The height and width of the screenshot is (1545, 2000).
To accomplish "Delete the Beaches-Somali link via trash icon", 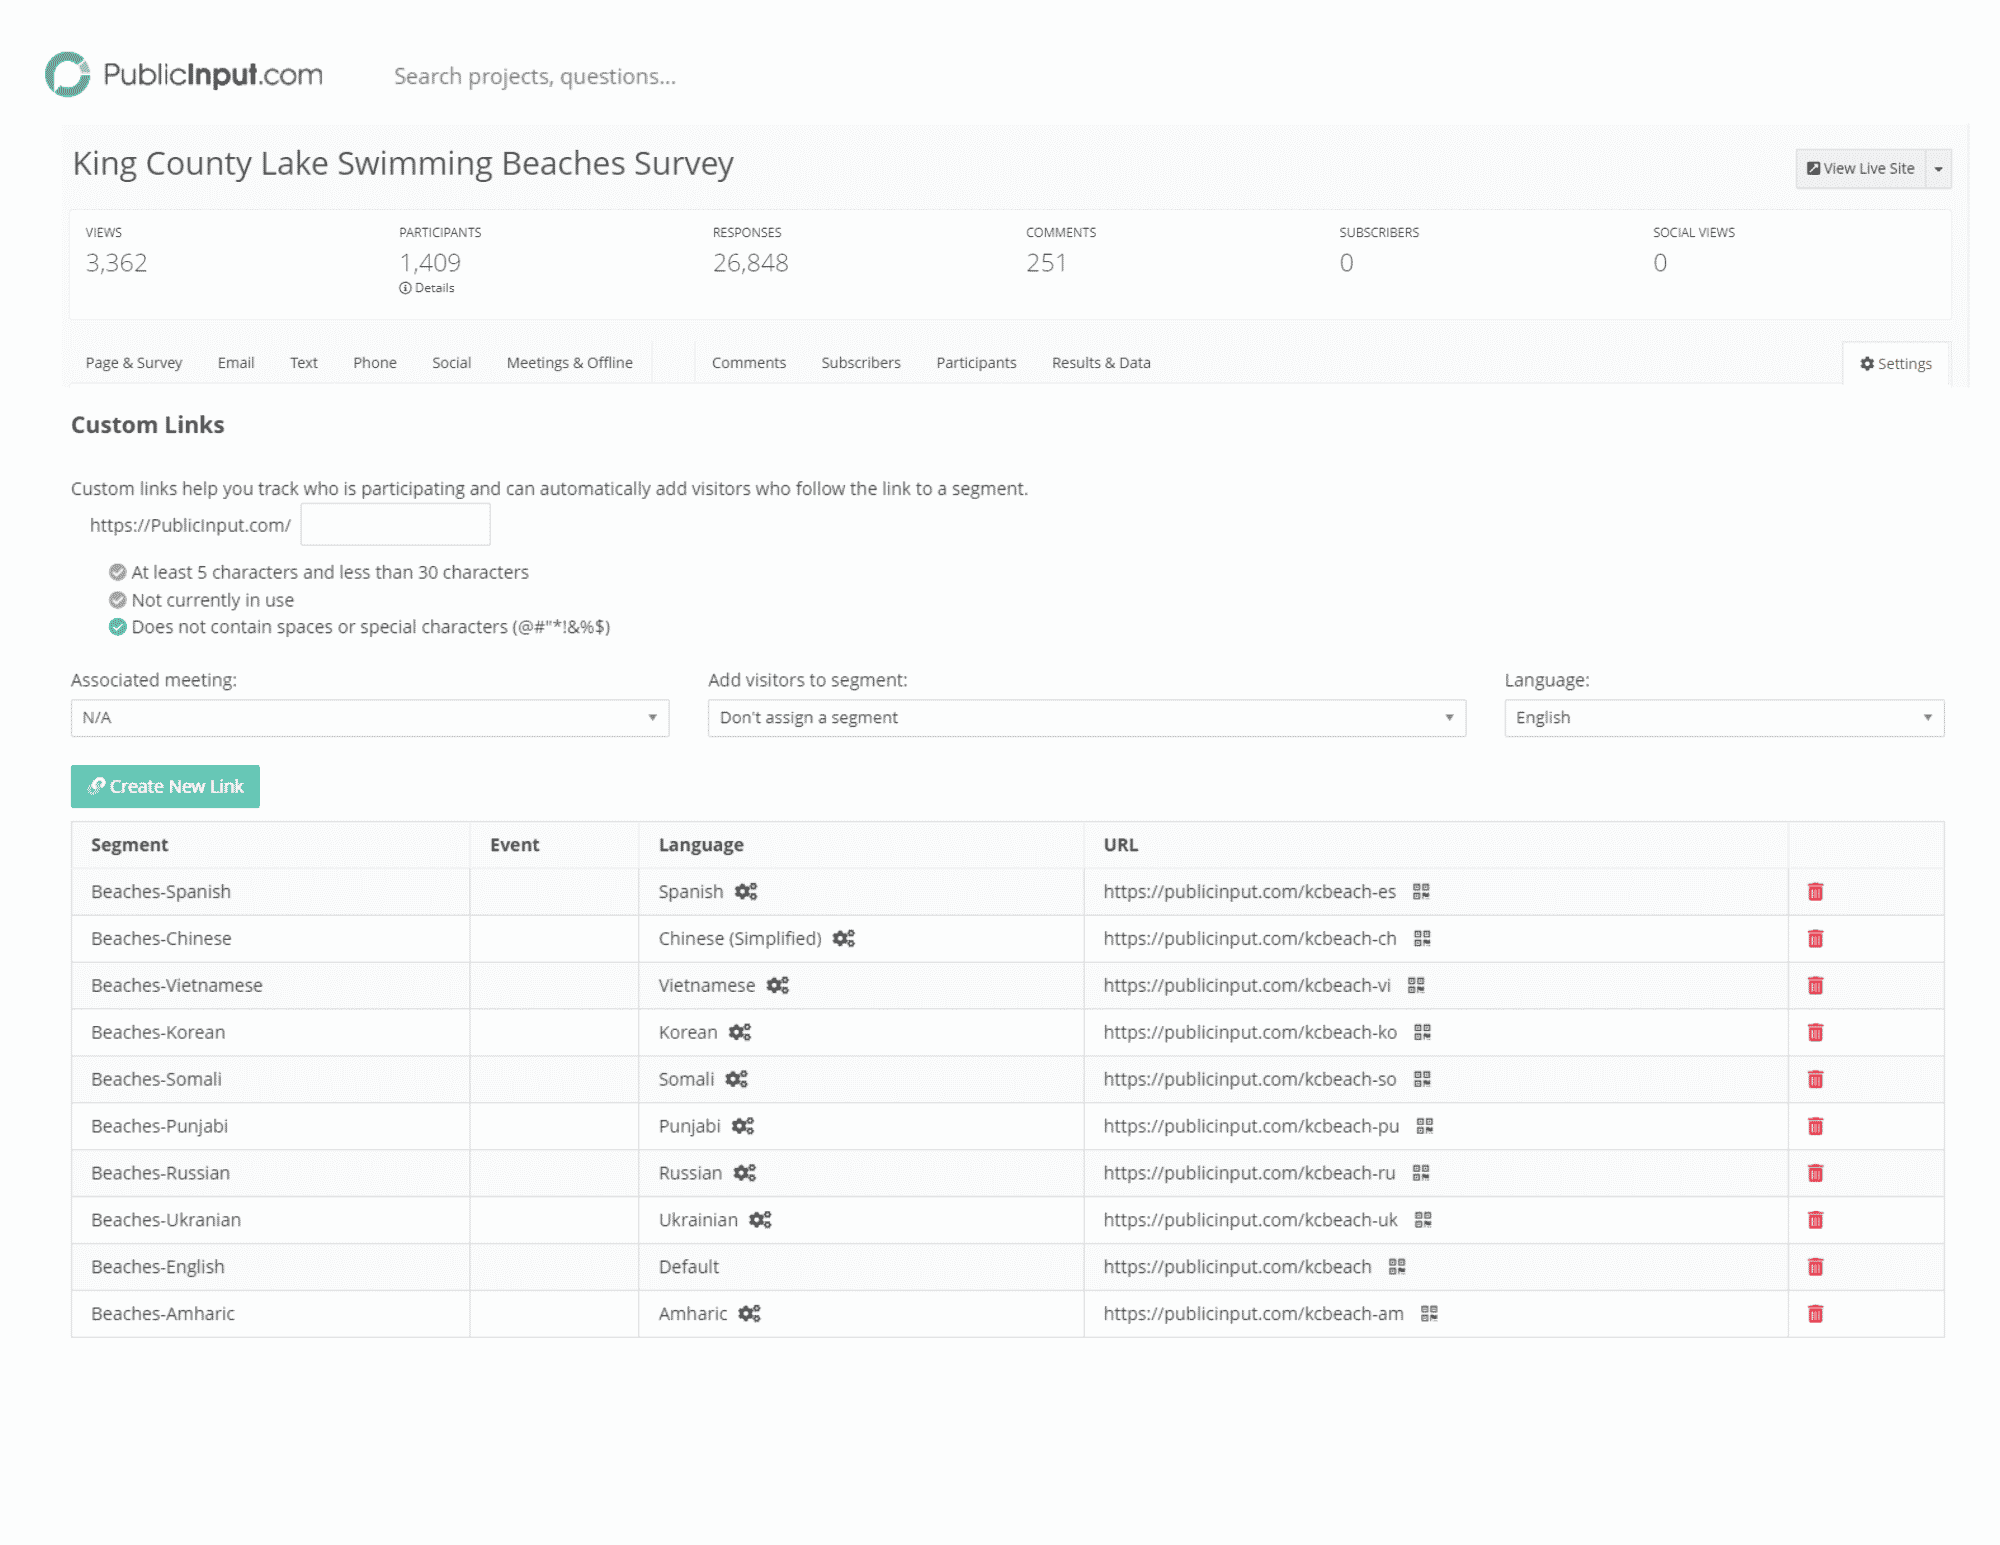I will click(x=1815, y=1079).
